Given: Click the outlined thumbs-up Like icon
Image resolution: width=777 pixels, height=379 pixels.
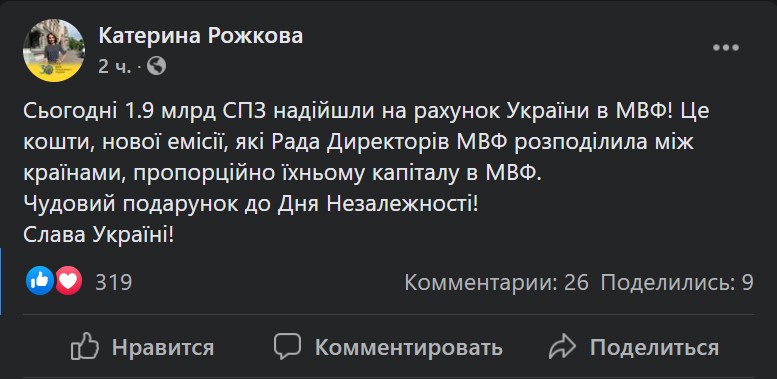Looking at the screenshot, I should [85, 346].
